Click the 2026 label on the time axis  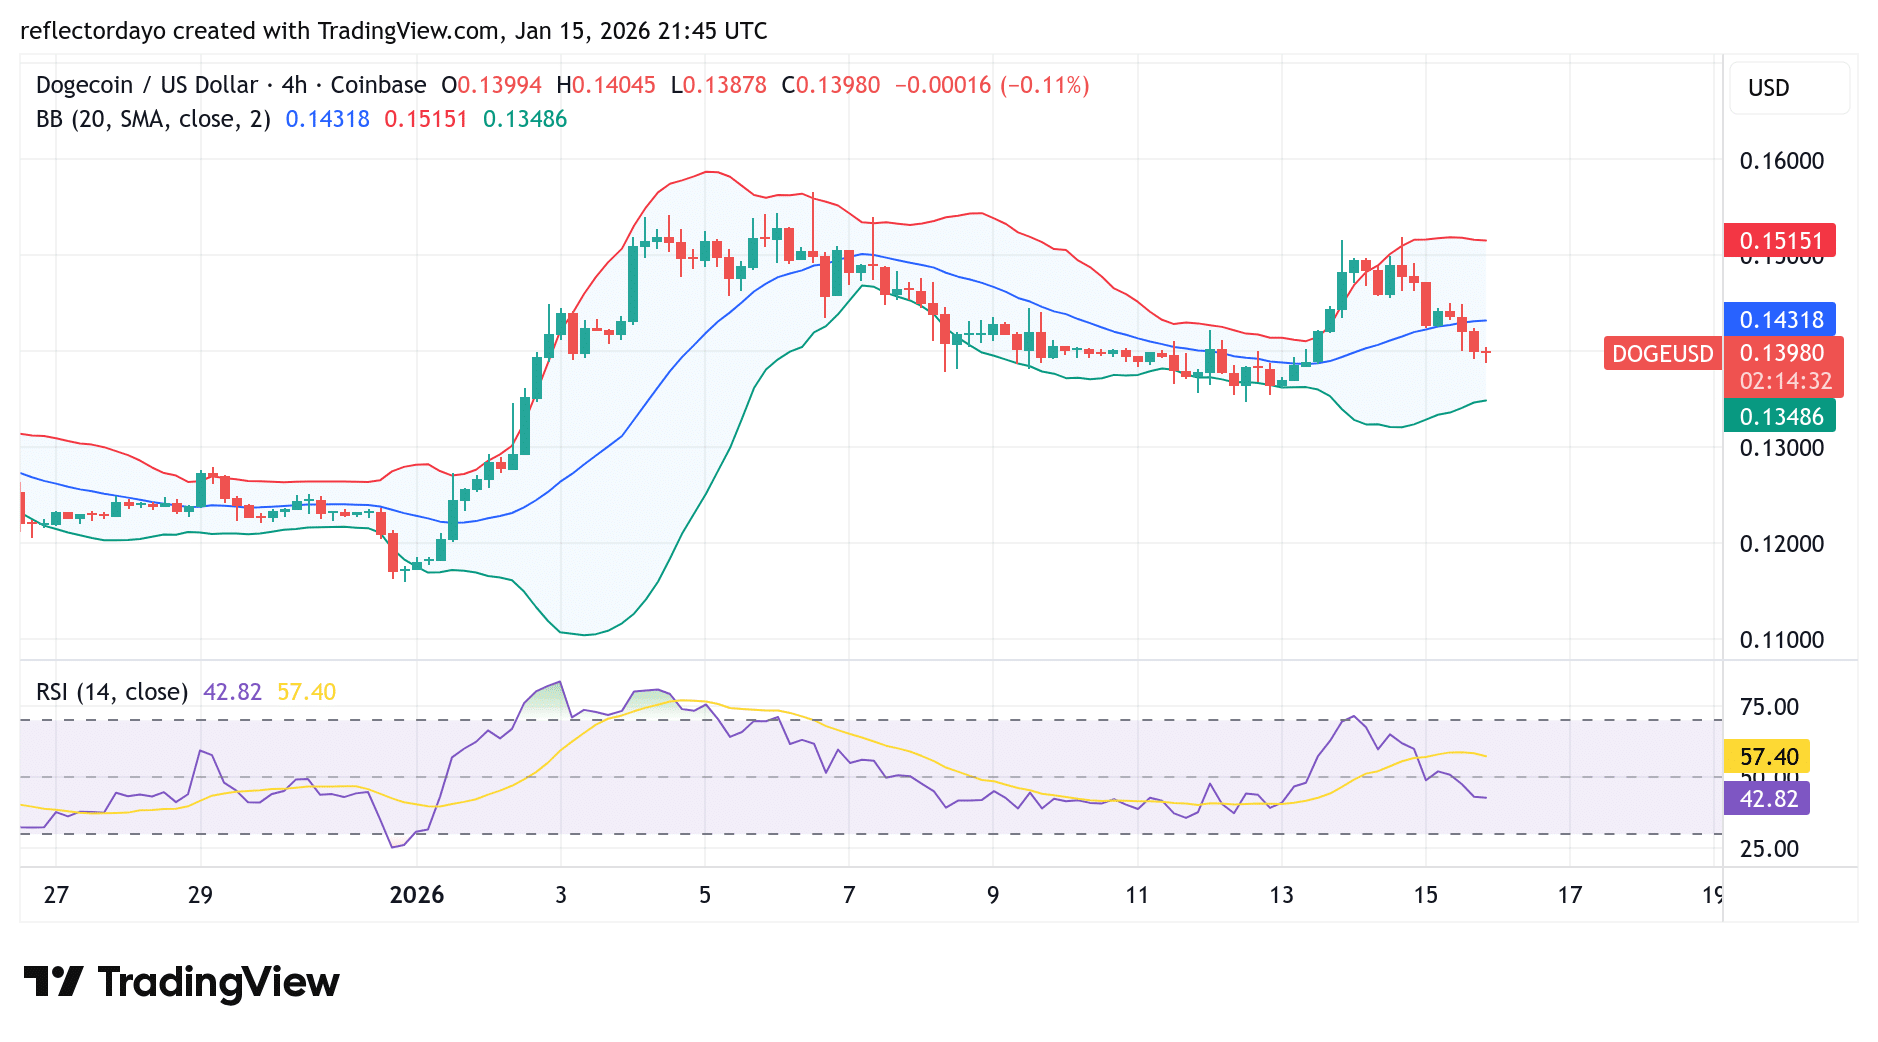click(417, 895)
